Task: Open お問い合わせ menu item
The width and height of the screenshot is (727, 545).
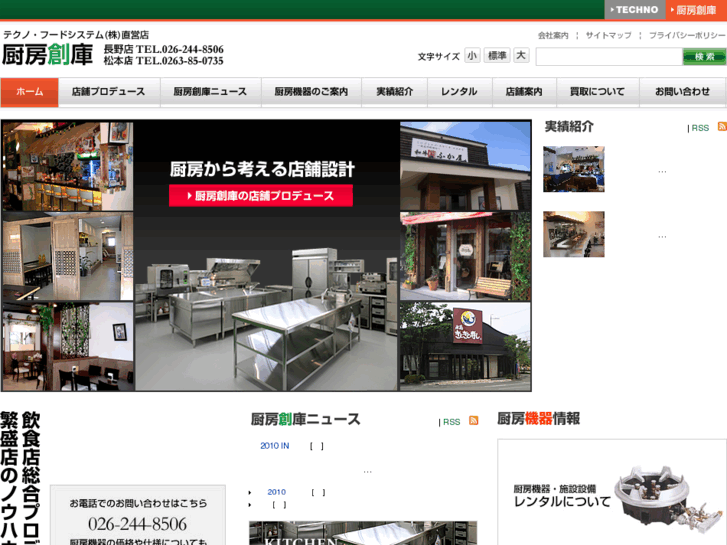Action: [682, 92]
